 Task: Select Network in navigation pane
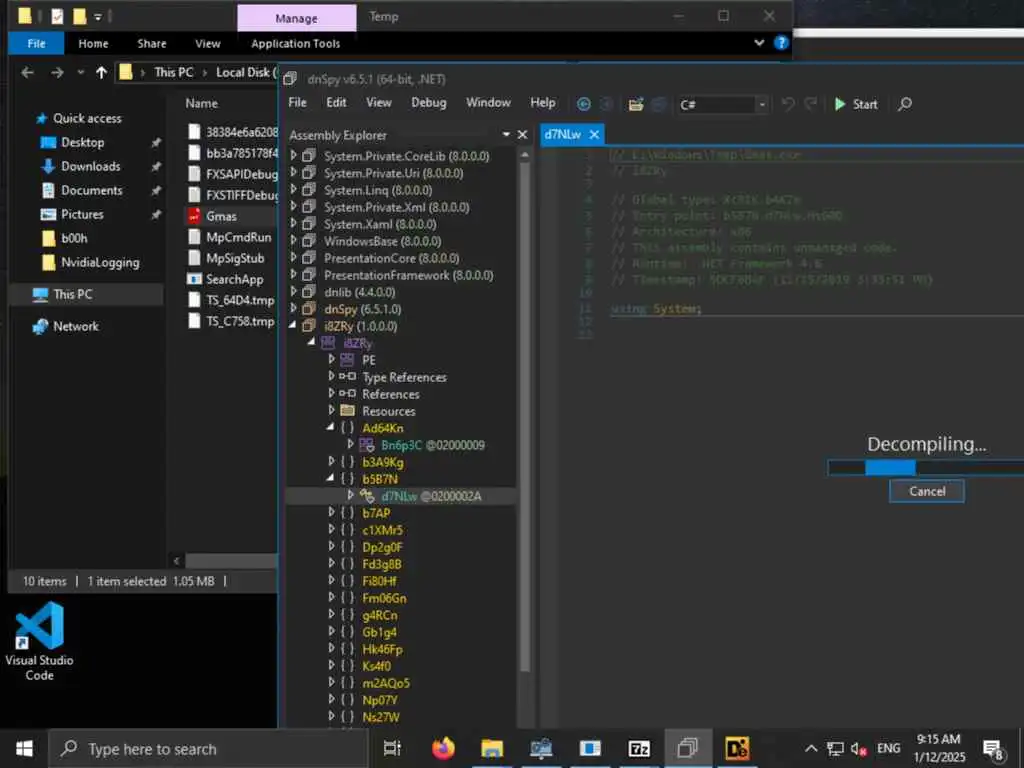[x=76, y=327]
